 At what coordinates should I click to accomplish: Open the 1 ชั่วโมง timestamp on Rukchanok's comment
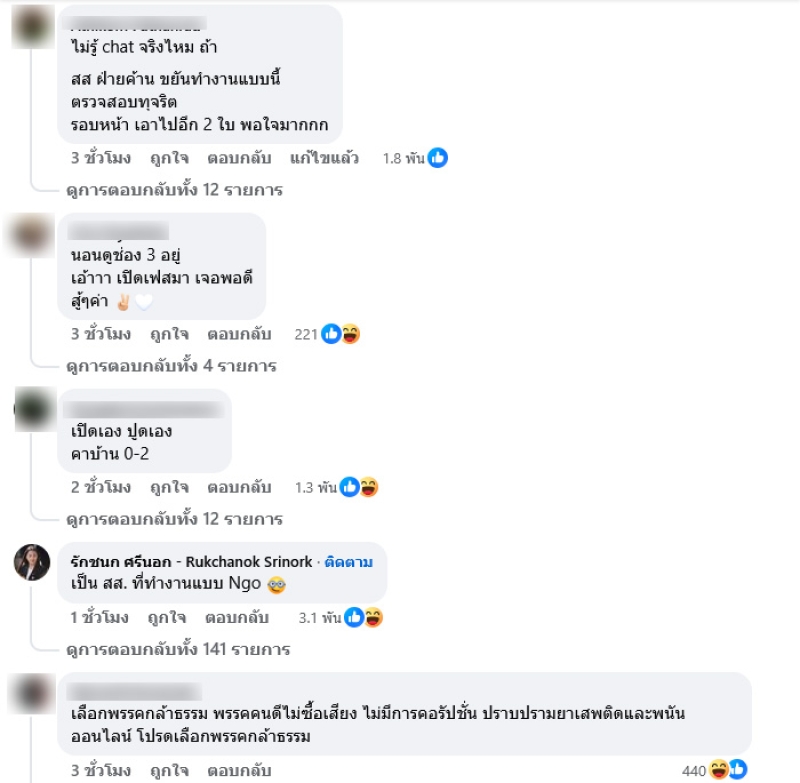pyautogui.click(x=99, y=618)
